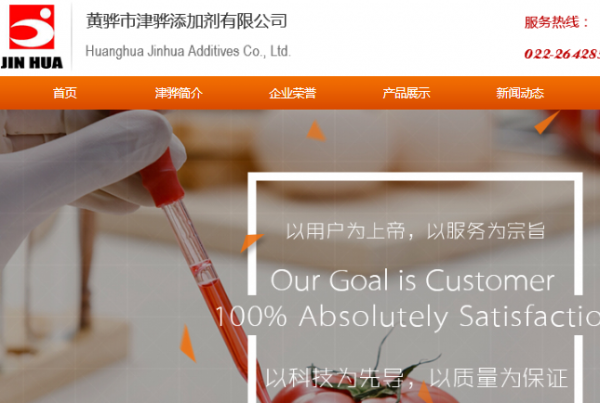
Task: Click the Huanghua Jinhua Additives Co., Ltd. text
Action: [x=188, y=51]
